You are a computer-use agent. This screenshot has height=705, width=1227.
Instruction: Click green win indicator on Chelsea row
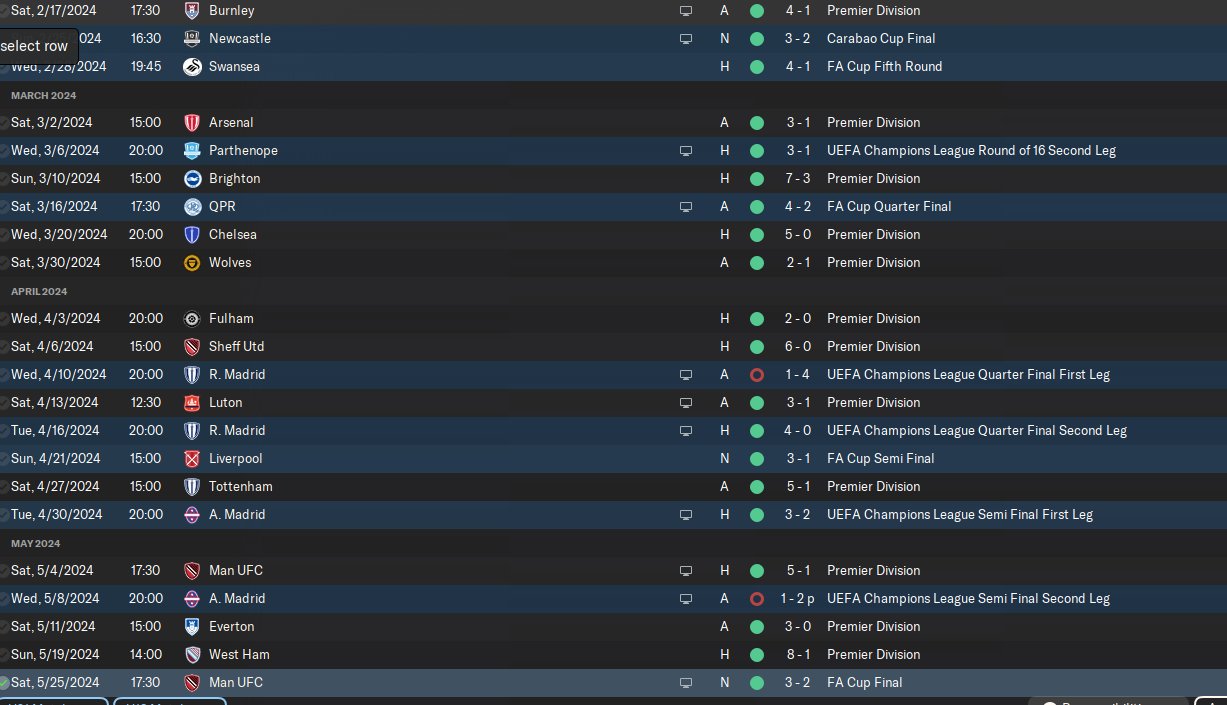click(x=757, y=235)
